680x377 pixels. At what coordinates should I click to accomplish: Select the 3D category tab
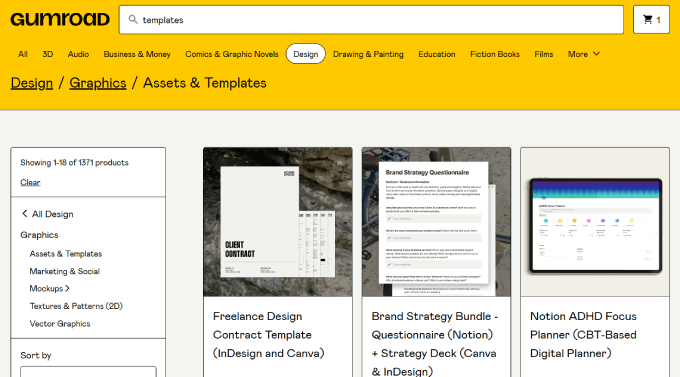point(48,54)
